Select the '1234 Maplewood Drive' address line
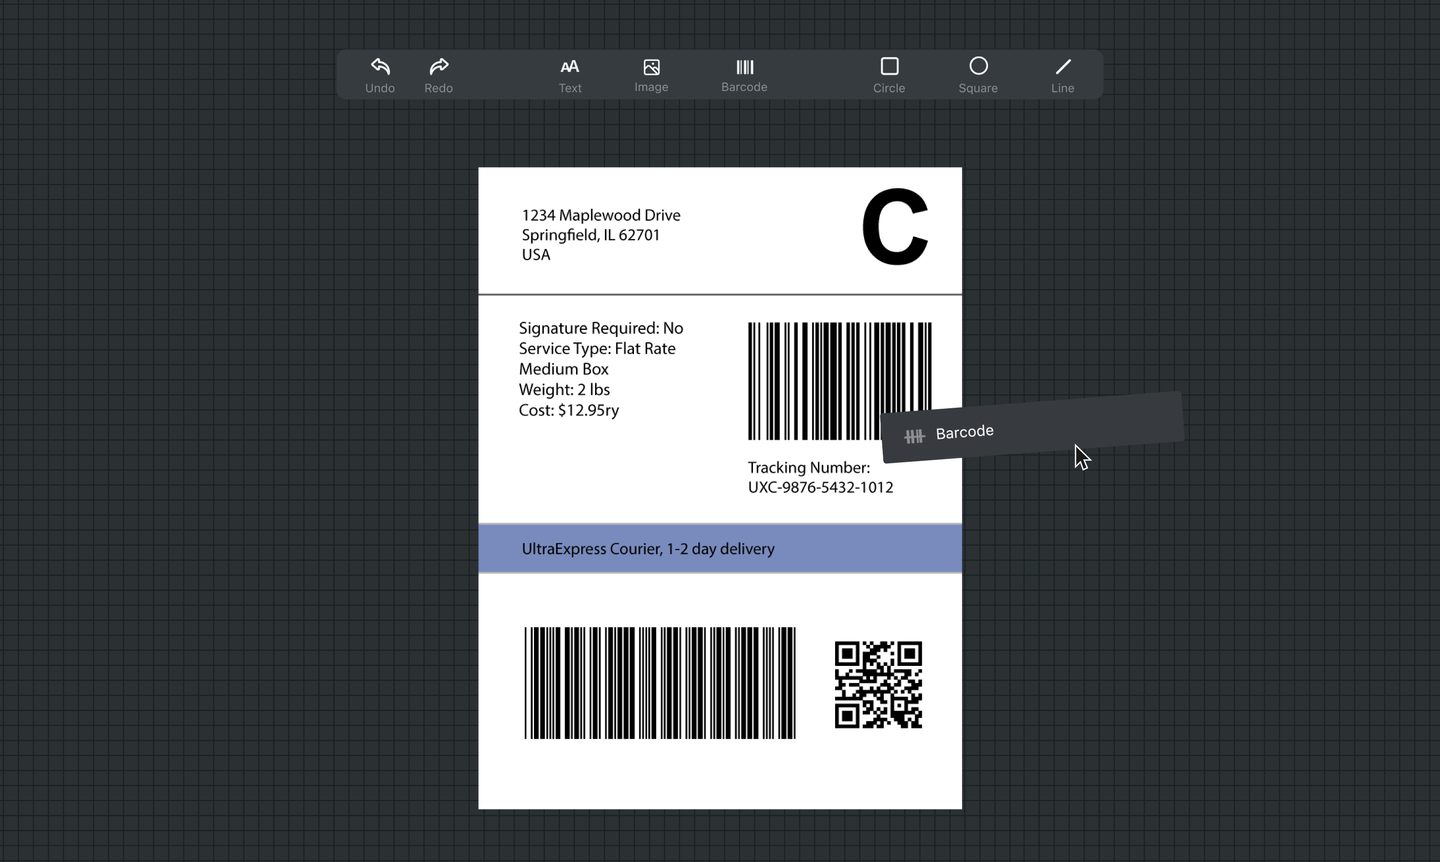Image resolution: width=1440 pixels, height=862 pixels. pos(601,215)
